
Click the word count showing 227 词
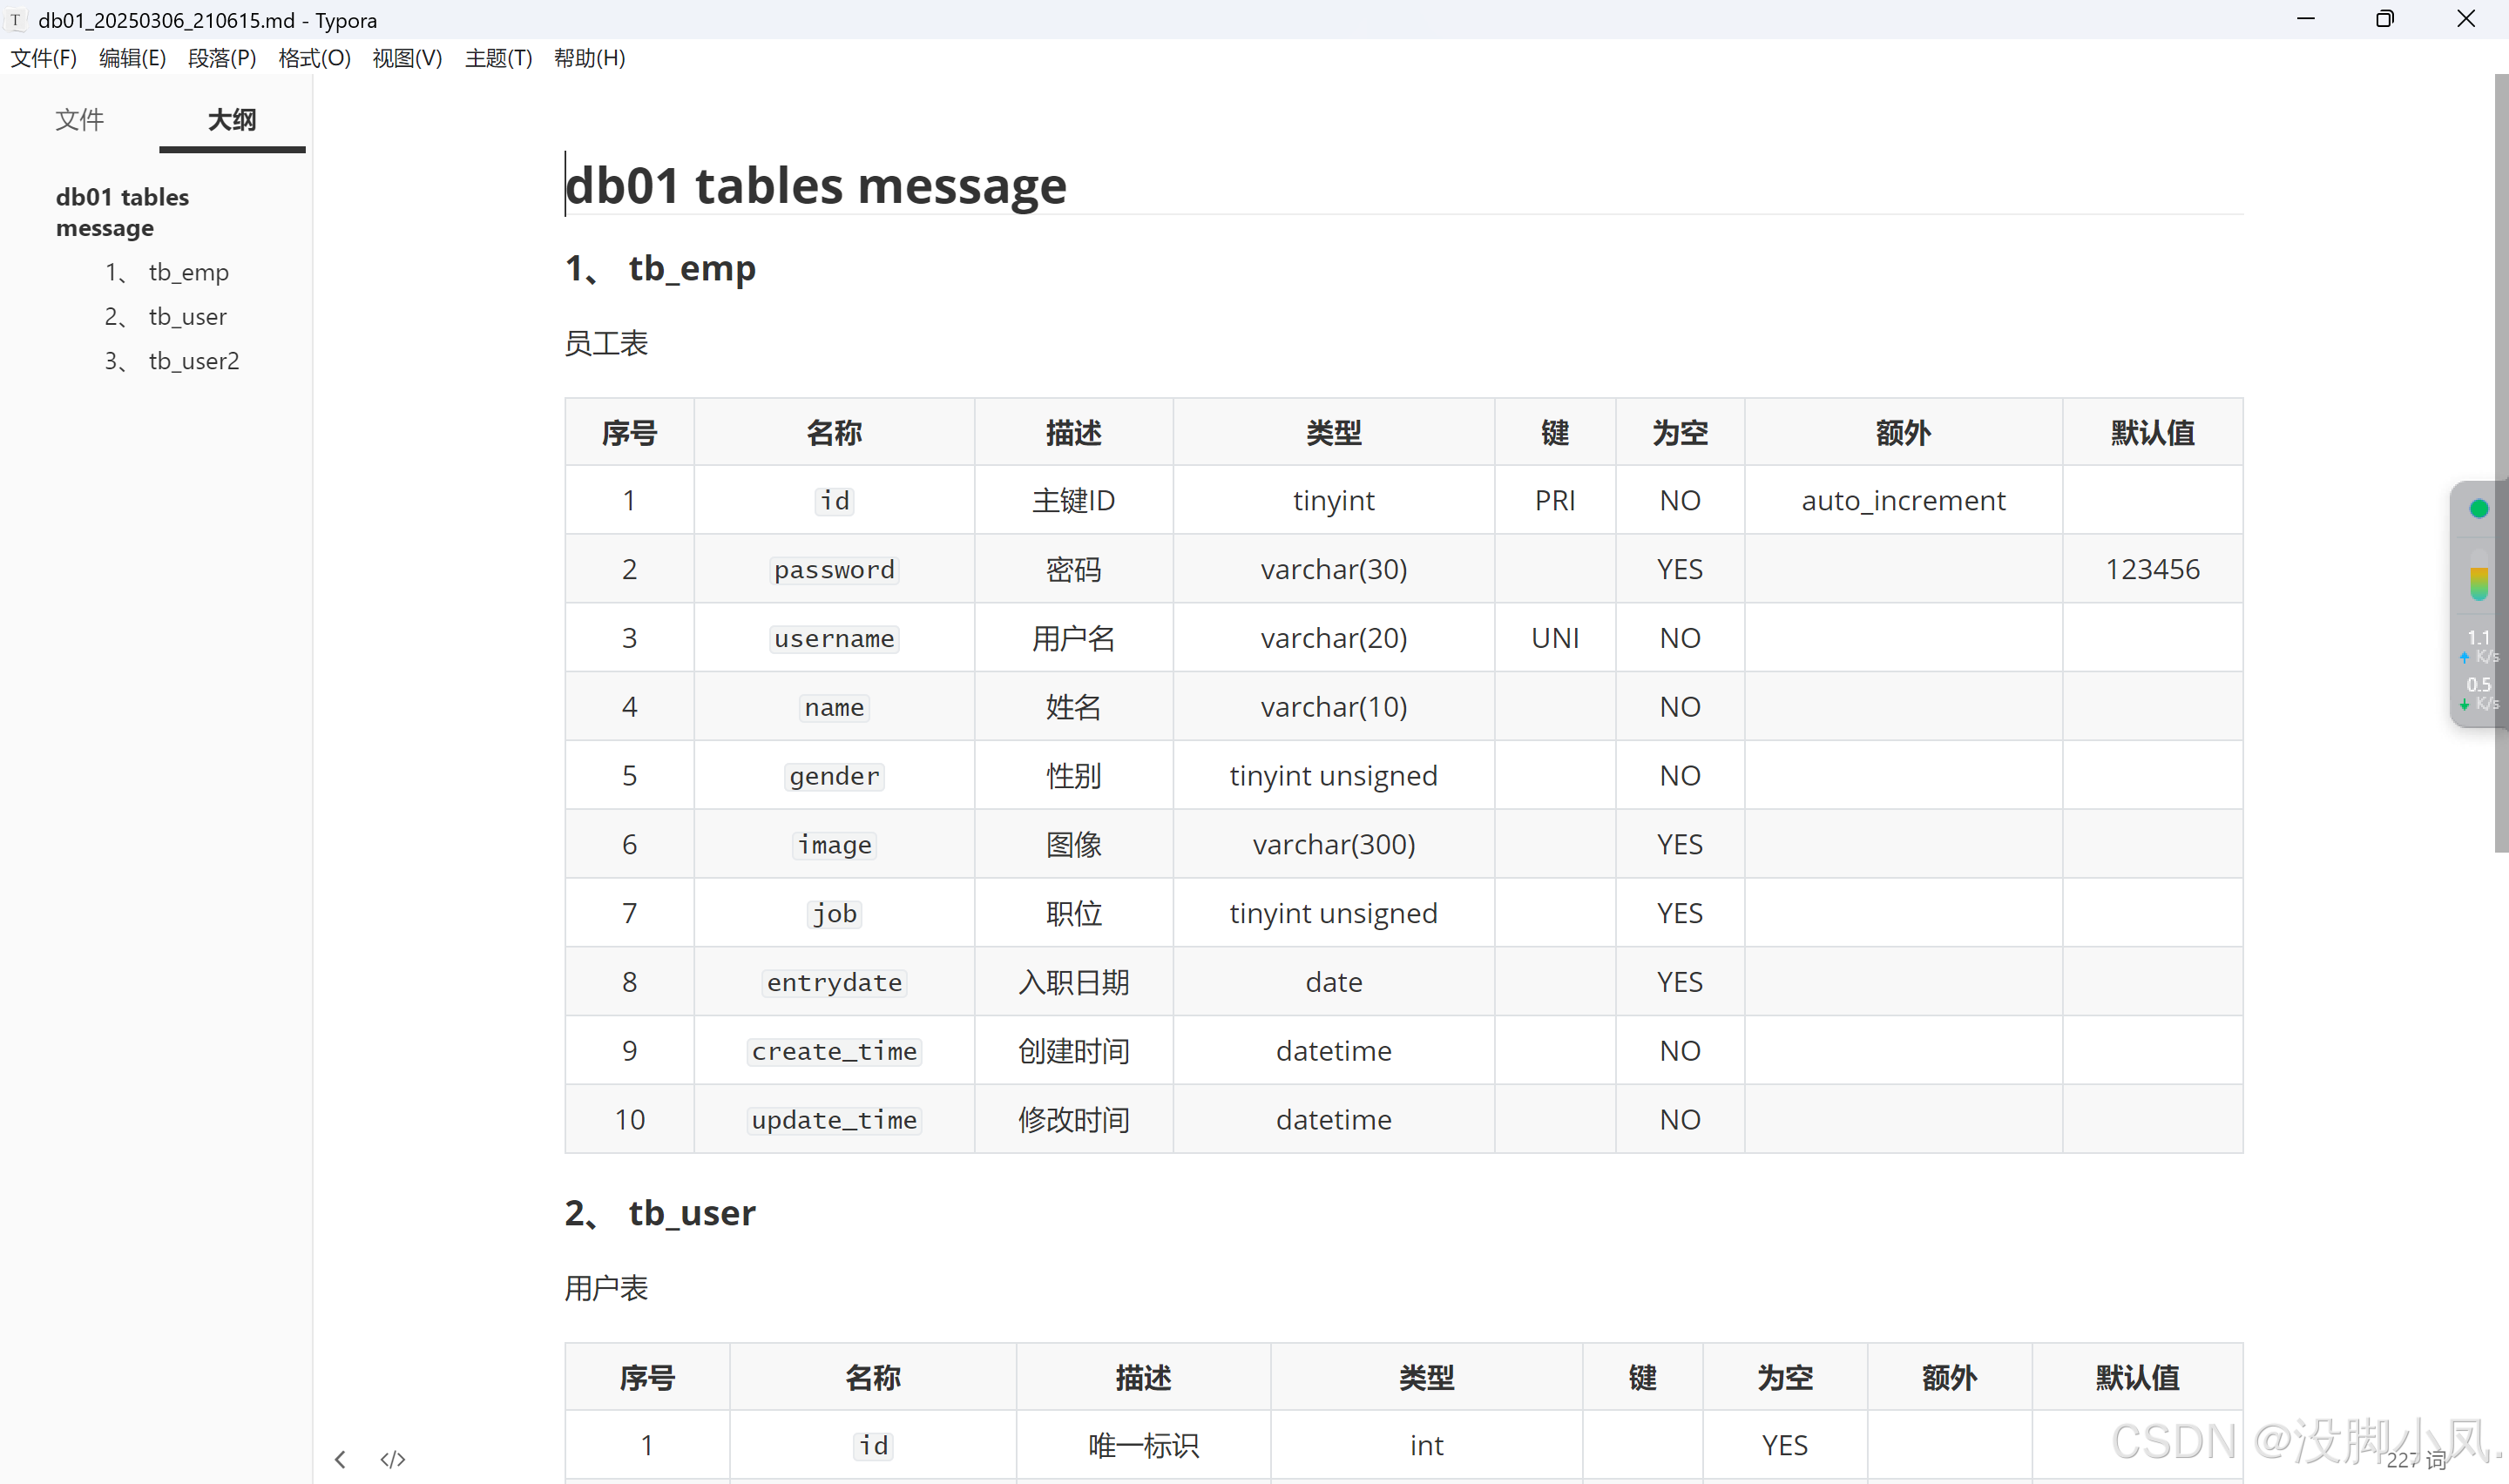2415,1459
